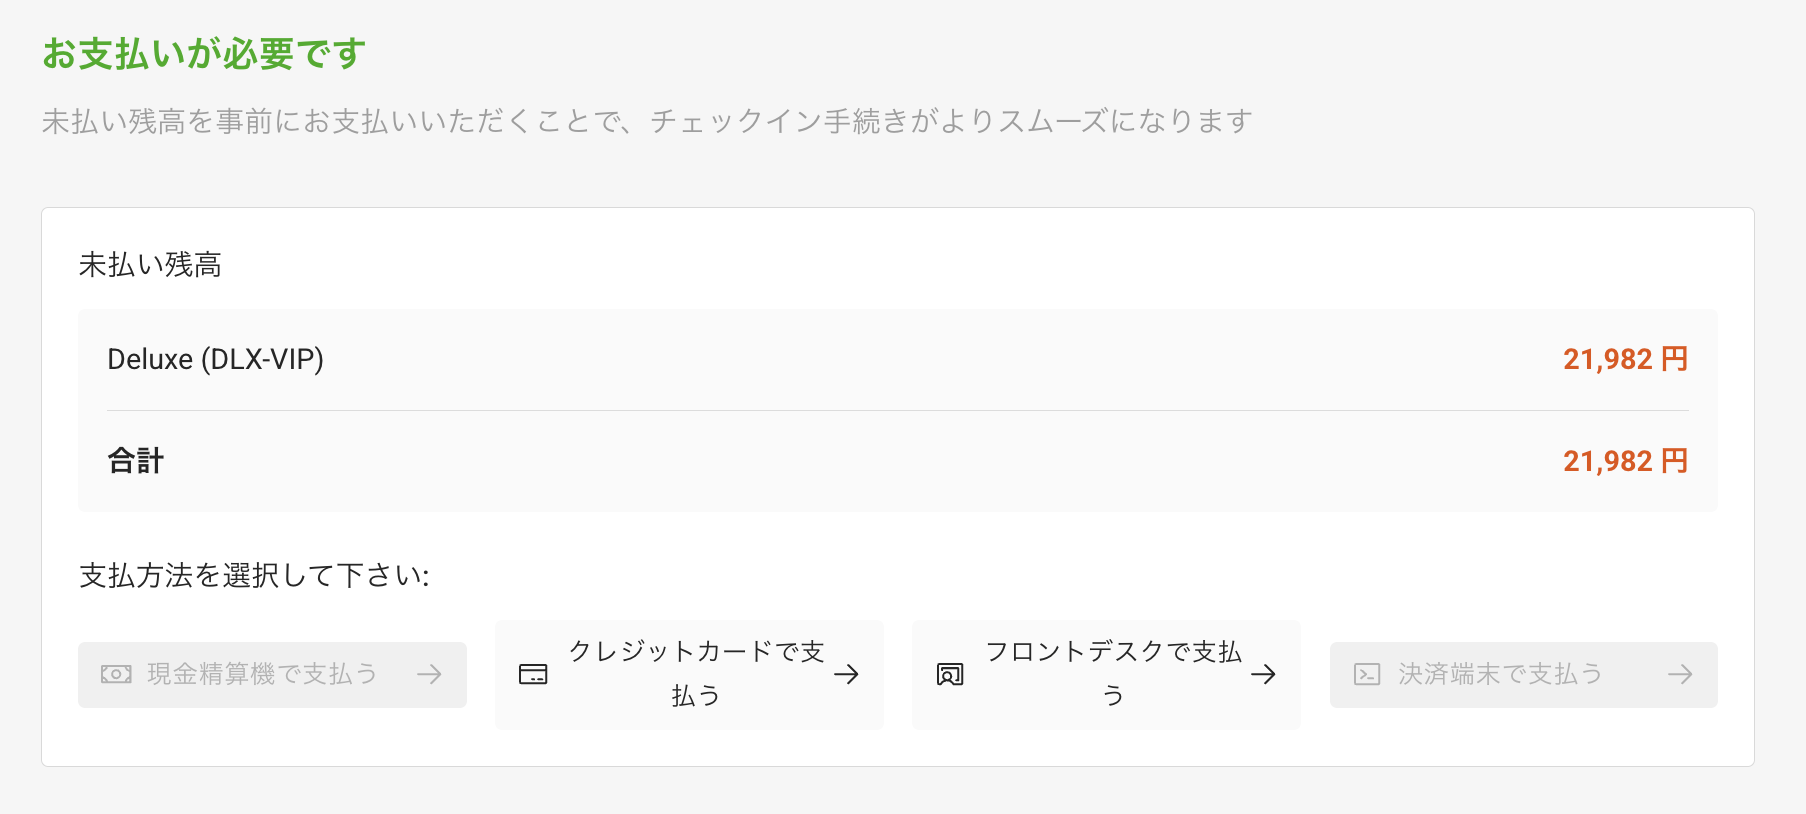Click the 合計 total label
Viewport: 1806px width, 814px height.
[x=136, y=461]
